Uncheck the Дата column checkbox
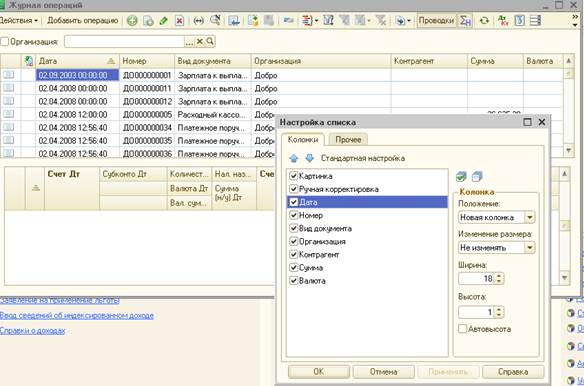Viewport: 584px width, 386px height. [x=293, y=202]
